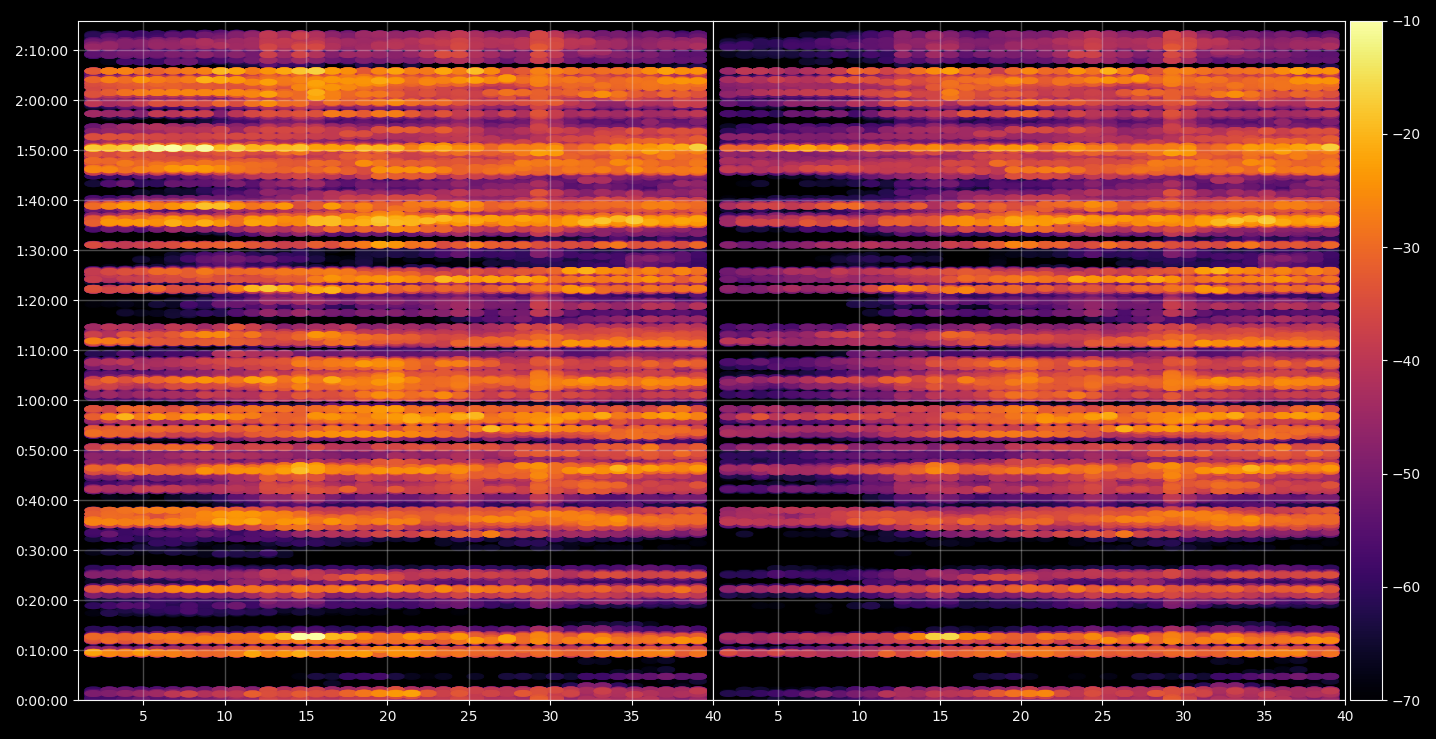Image resolution: width=1436 pixels, height=739 pixels.
Task: Click the right heatmap's x-axis label 15
Action: tap(939, 716)
